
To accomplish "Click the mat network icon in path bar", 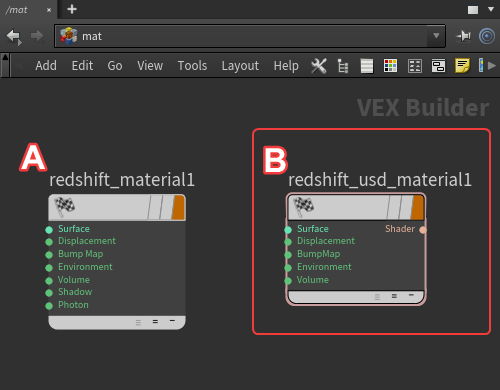I will pos(69,36).
